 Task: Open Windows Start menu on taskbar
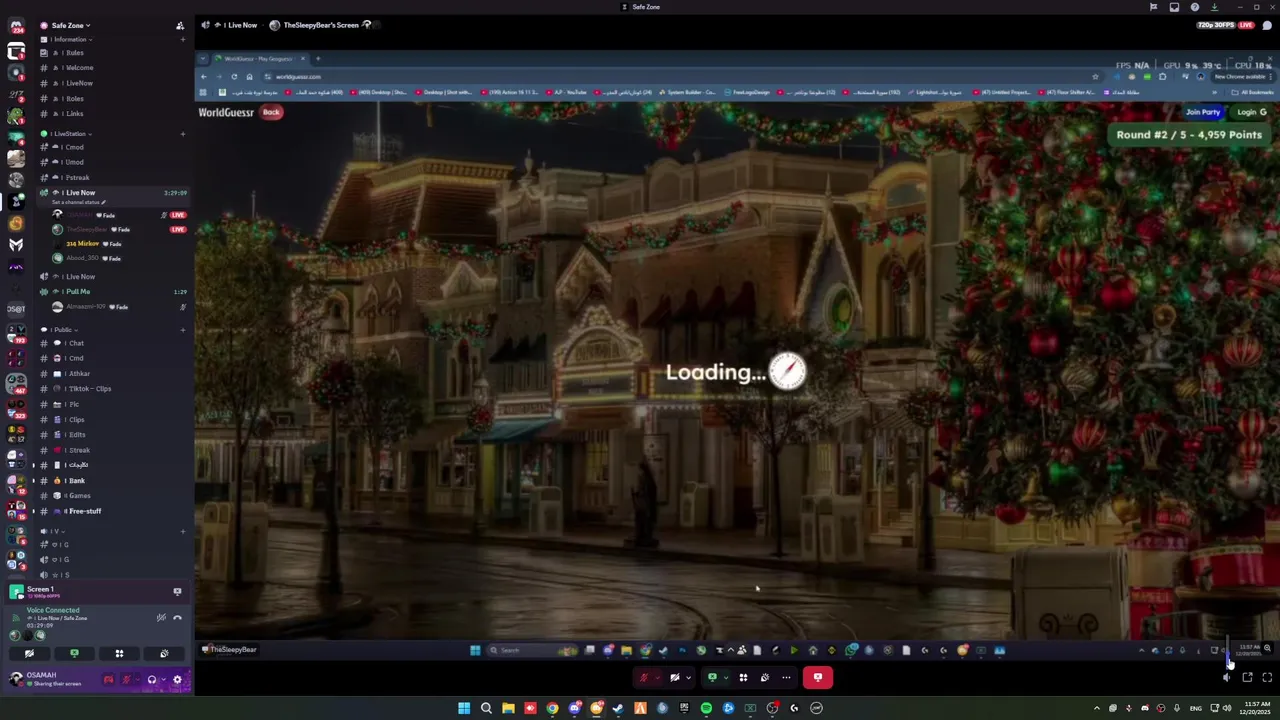(464, 708)
